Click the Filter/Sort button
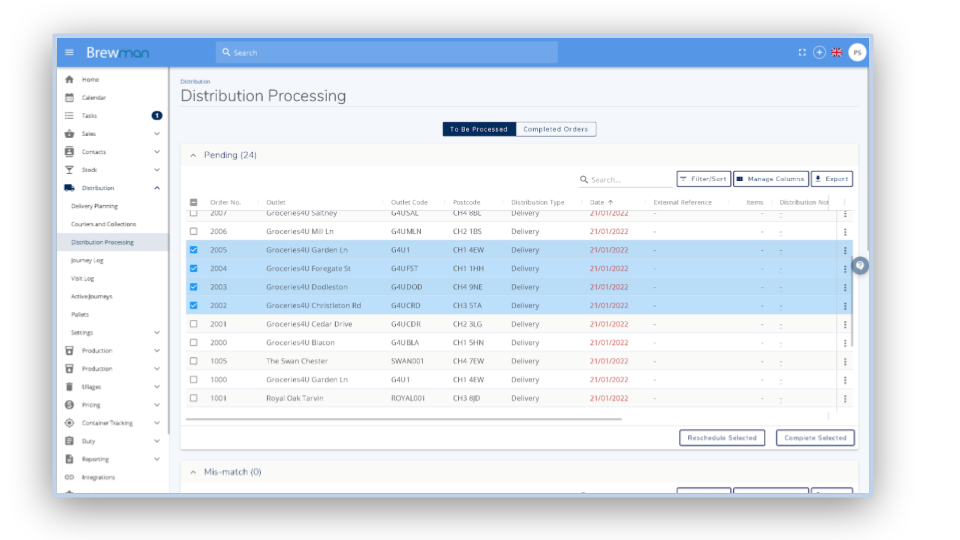The width and height of the screenshot is (960, 540). (703, 179)
